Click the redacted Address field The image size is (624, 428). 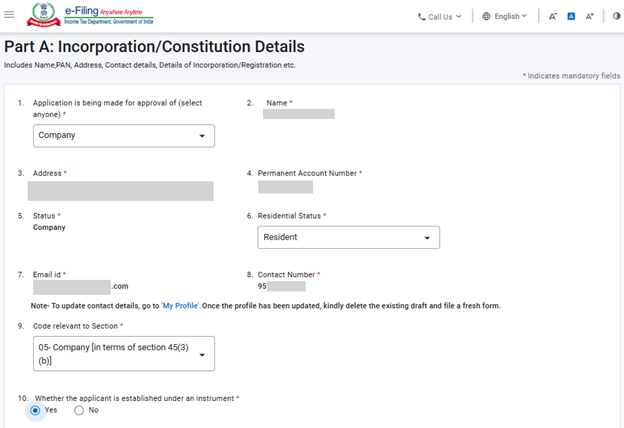(120, 191)
